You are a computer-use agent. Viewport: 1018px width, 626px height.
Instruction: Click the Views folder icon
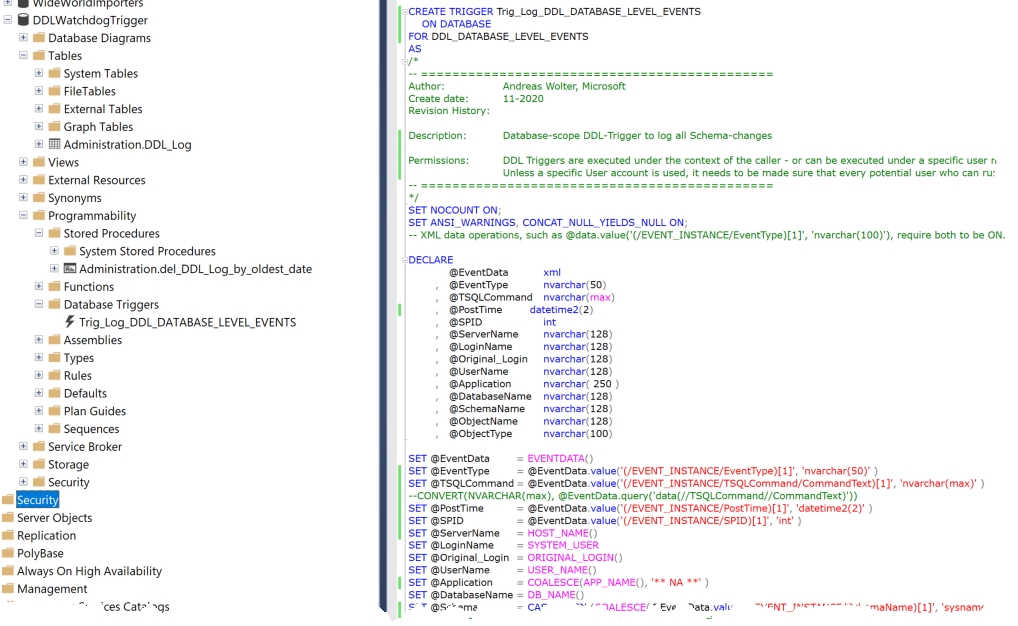point(39,162)
